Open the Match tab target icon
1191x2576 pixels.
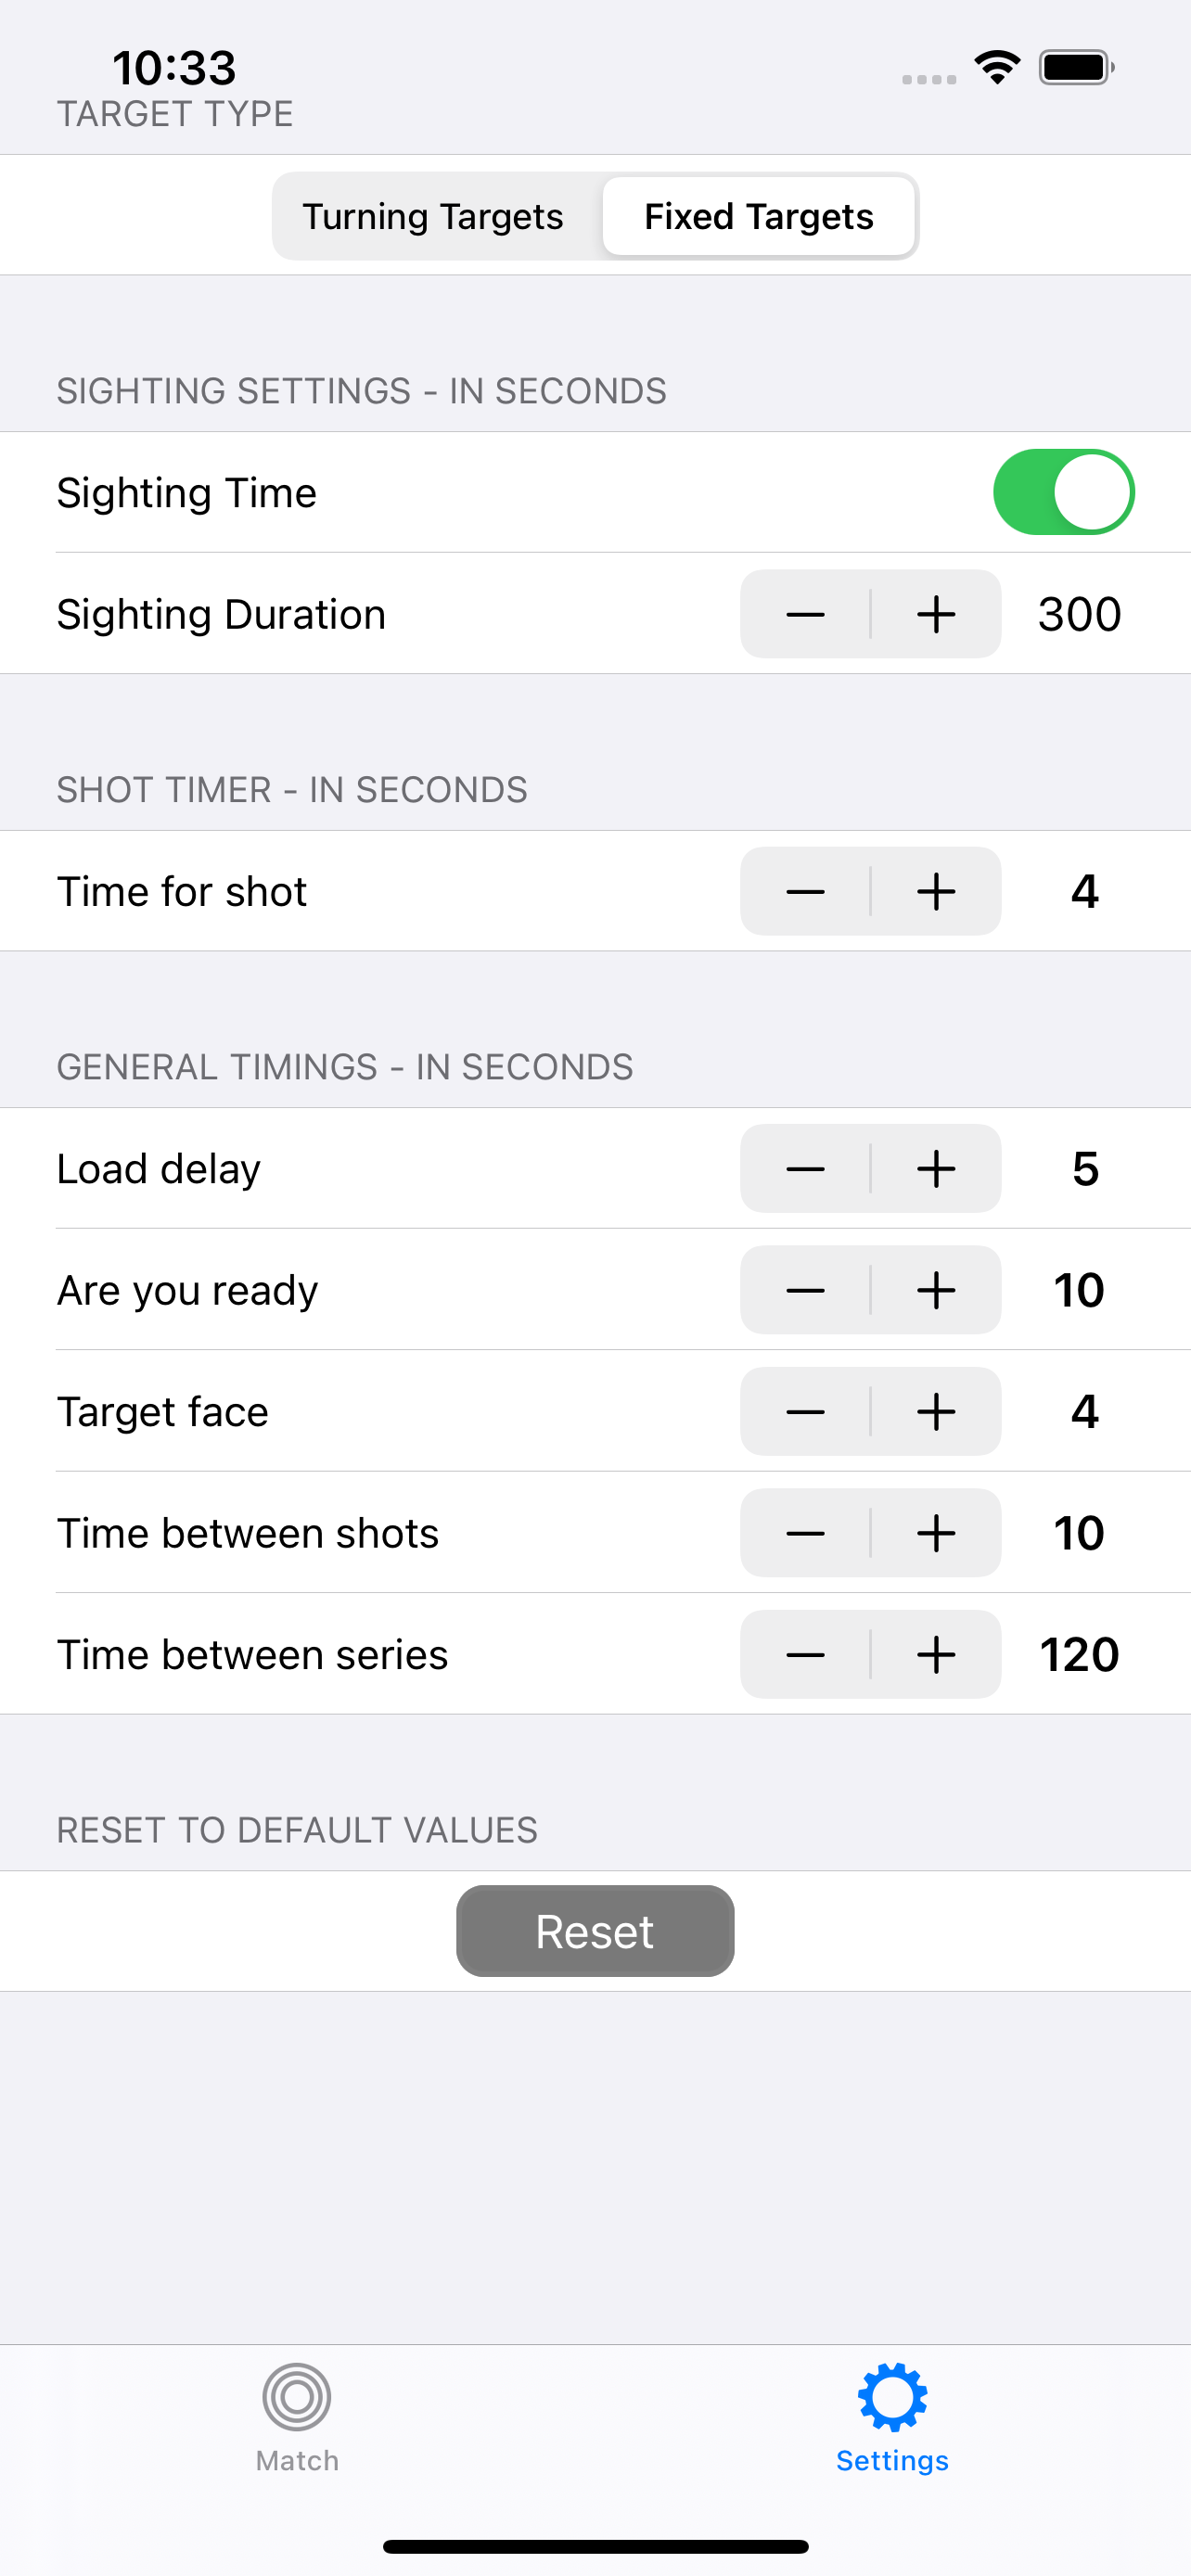(x=297, y=2397)
